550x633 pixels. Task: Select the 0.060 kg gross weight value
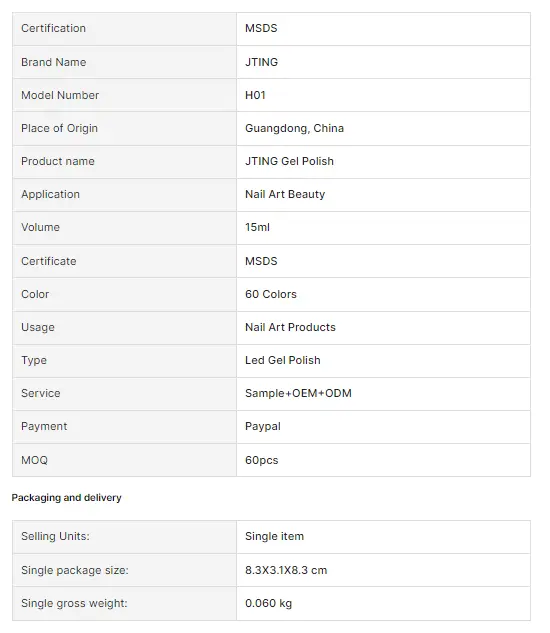click(x=268, y=604)
